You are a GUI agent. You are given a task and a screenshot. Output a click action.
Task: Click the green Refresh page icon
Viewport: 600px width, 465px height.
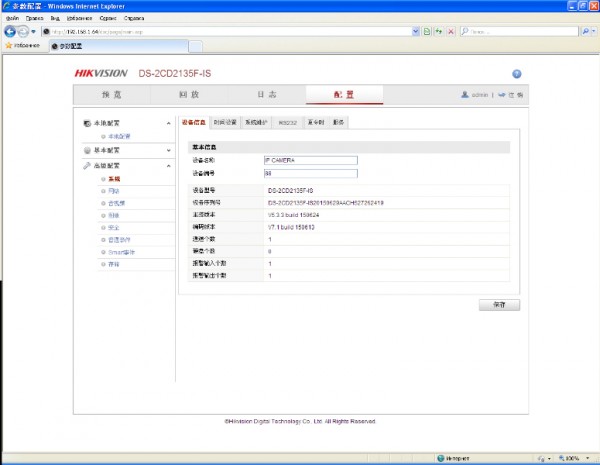[439, 32]
